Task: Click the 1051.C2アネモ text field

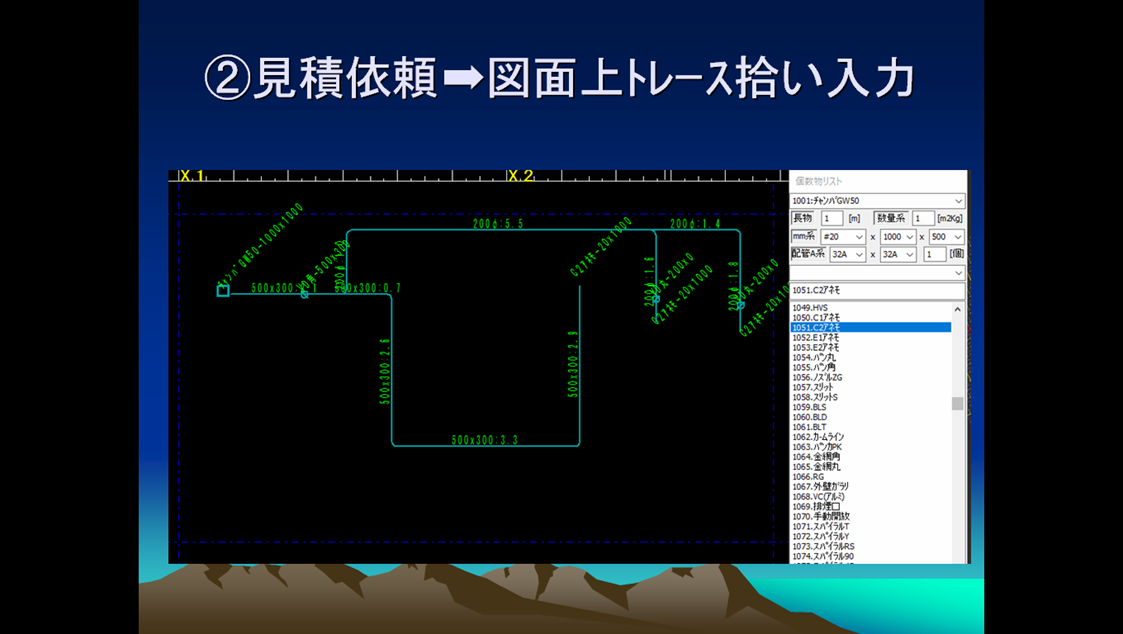Action: click(x=877, y=290)
